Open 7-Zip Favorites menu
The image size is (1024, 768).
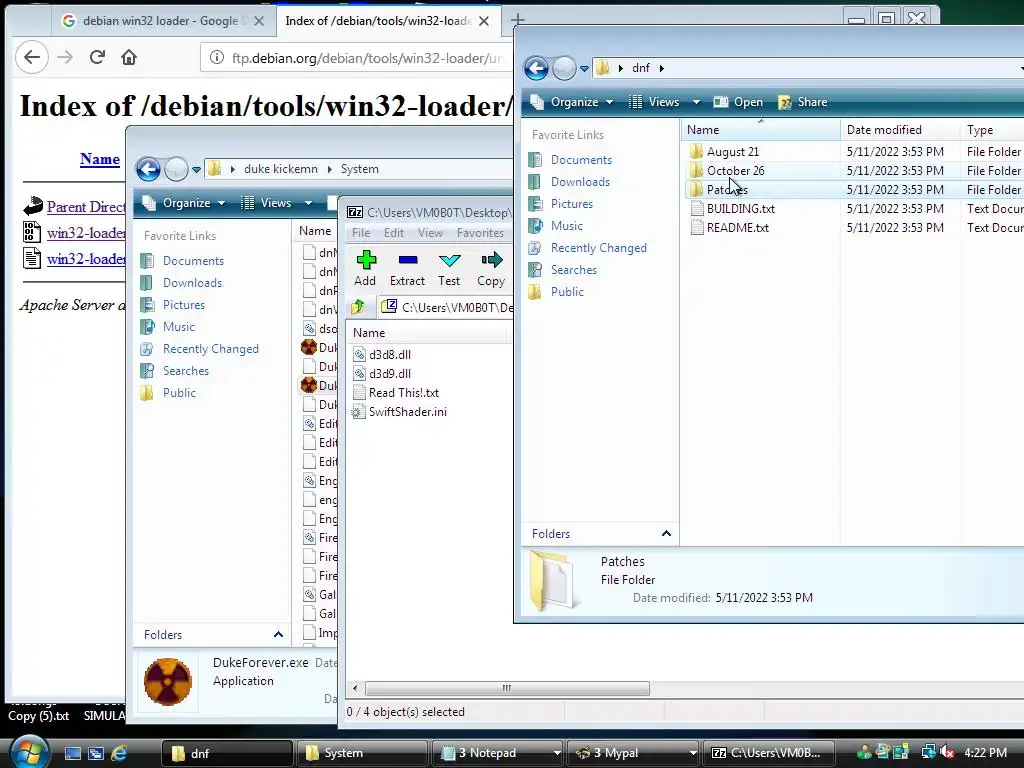(x=480, y=232)
